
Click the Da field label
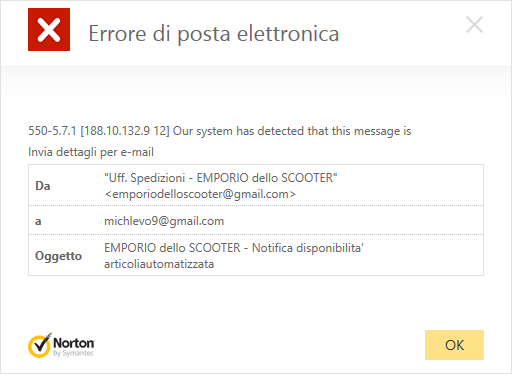point(43,186)
